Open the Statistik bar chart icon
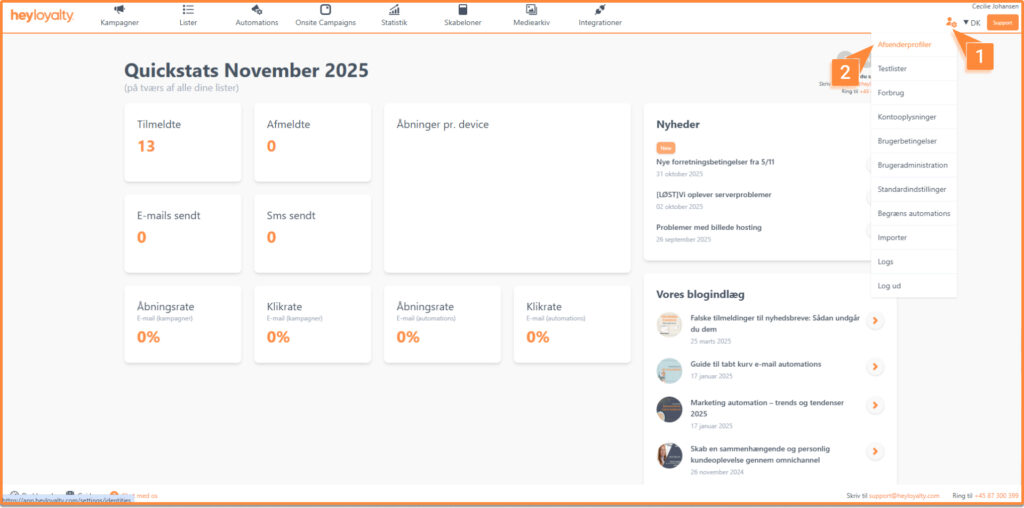Image resolution: width=1024 pixels, height=508 pixels. point(394,10)
